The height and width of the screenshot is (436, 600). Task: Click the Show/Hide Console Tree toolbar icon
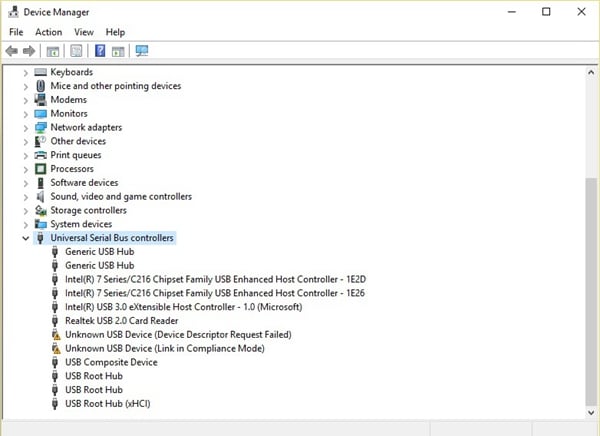[x=53, y=51]
